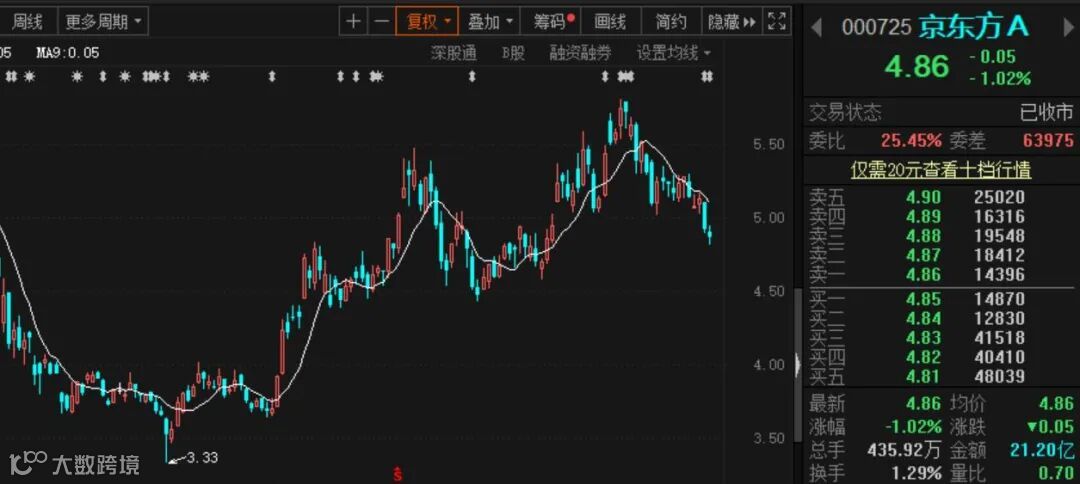Screen dimensions: 1080x484
Task: Click the stock name 京东方A
Action: pos(974,27)
